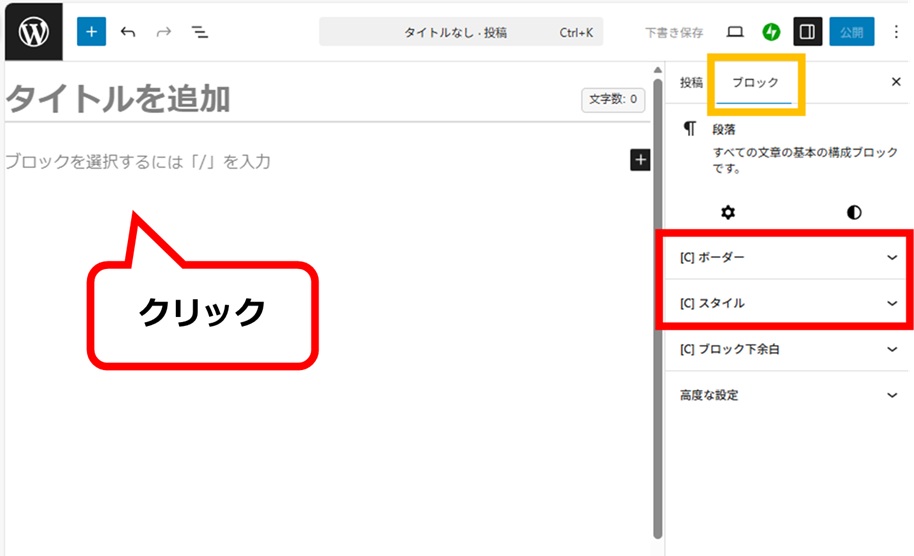Click the laptop preview icon

(x=735, y=32)
